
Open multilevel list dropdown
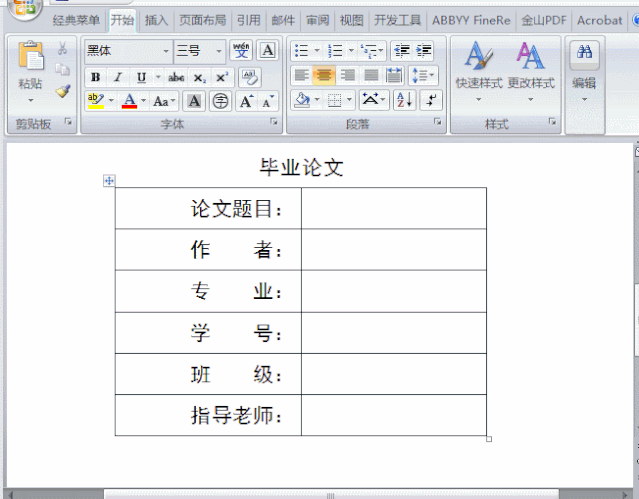[x=381, y=51]
